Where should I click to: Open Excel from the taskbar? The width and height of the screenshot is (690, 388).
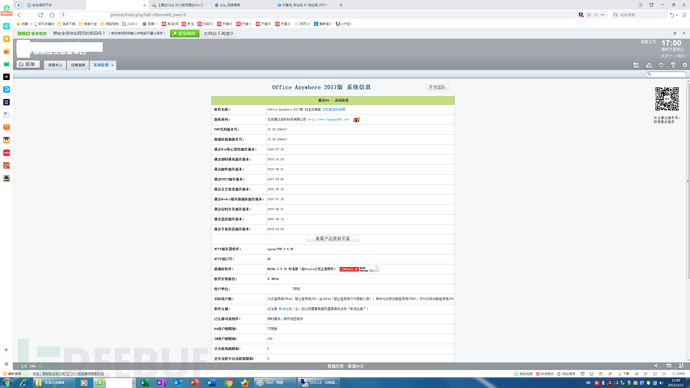coord(144,383)
